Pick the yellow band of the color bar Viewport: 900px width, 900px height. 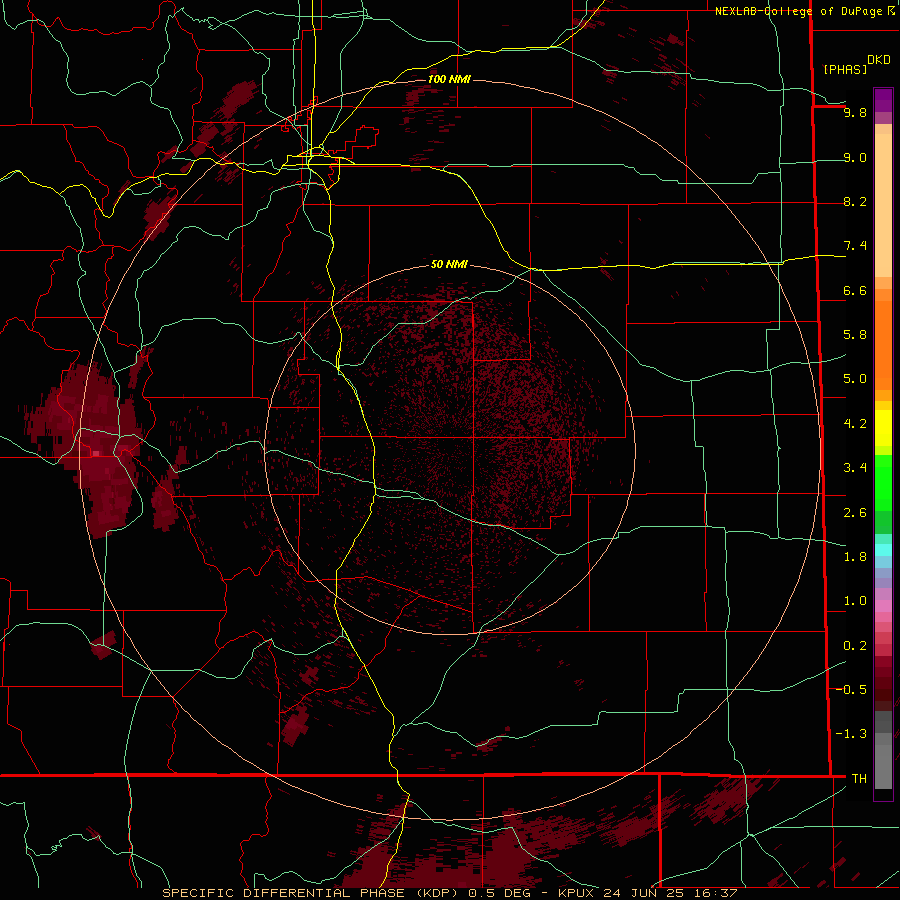point(883,427)
